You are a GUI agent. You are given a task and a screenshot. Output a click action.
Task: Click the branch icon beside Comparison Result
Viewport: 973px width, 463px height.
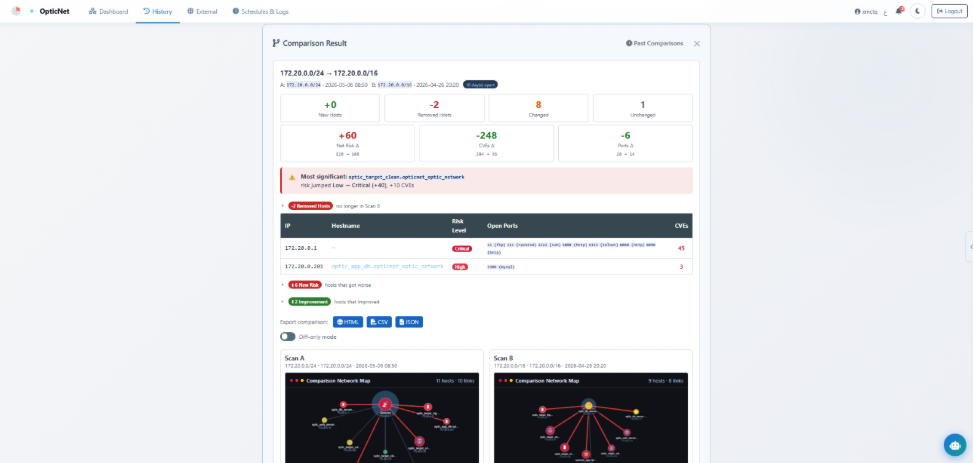pyautogui.click(x=276, y=43)
